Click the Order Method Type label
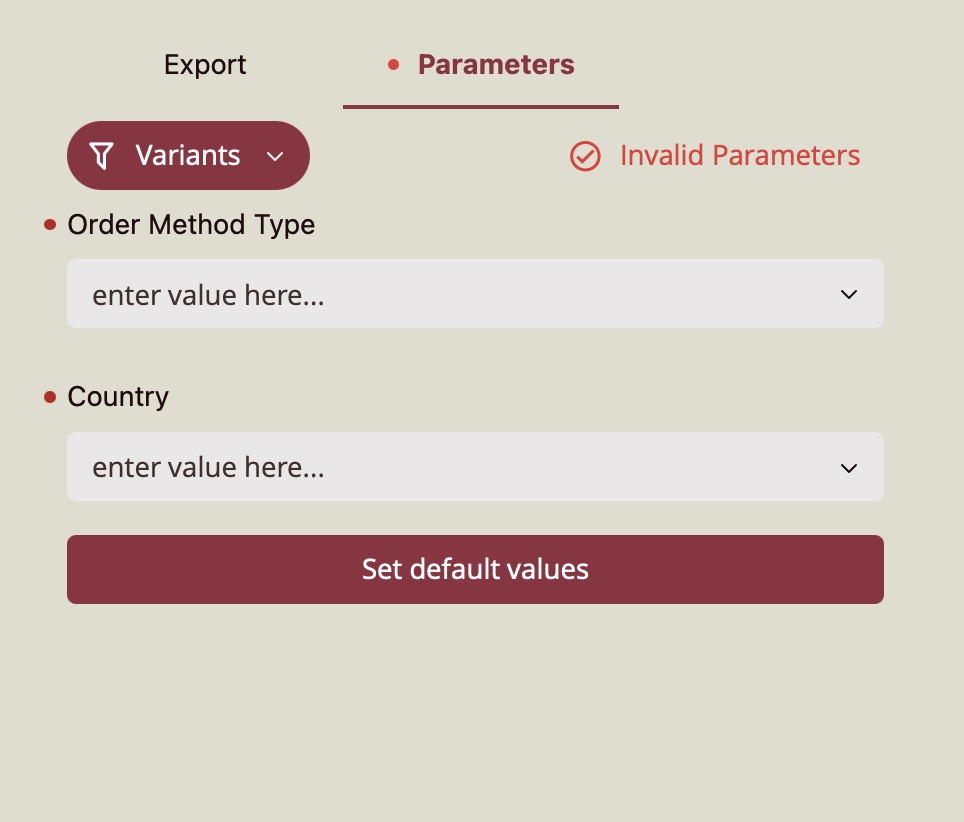Image resolution: width=964 pixels, height=822 pixels. [191, 225]
